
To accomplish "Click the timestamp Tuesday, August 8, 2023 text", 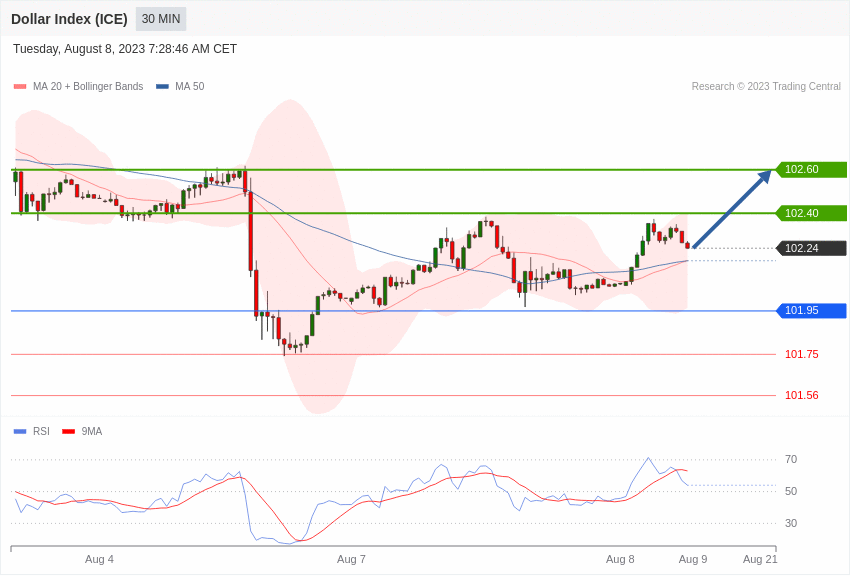I will pyautogui.click(x=79, y=49).
